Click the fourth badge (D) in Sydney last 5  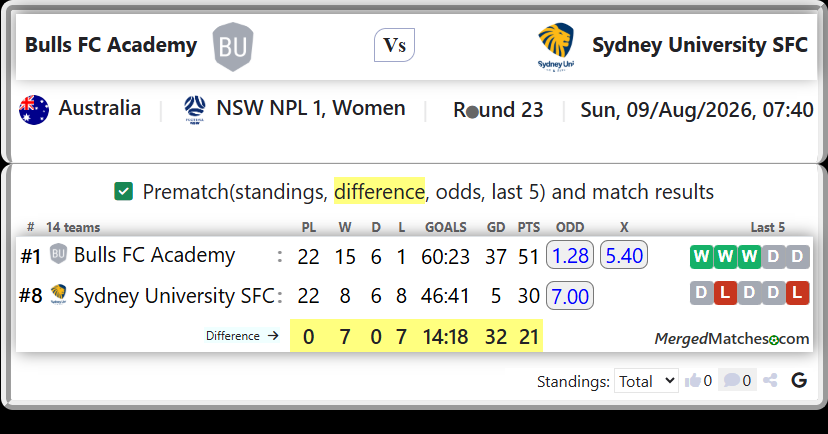pyautogui.click(x=773, y=293)
